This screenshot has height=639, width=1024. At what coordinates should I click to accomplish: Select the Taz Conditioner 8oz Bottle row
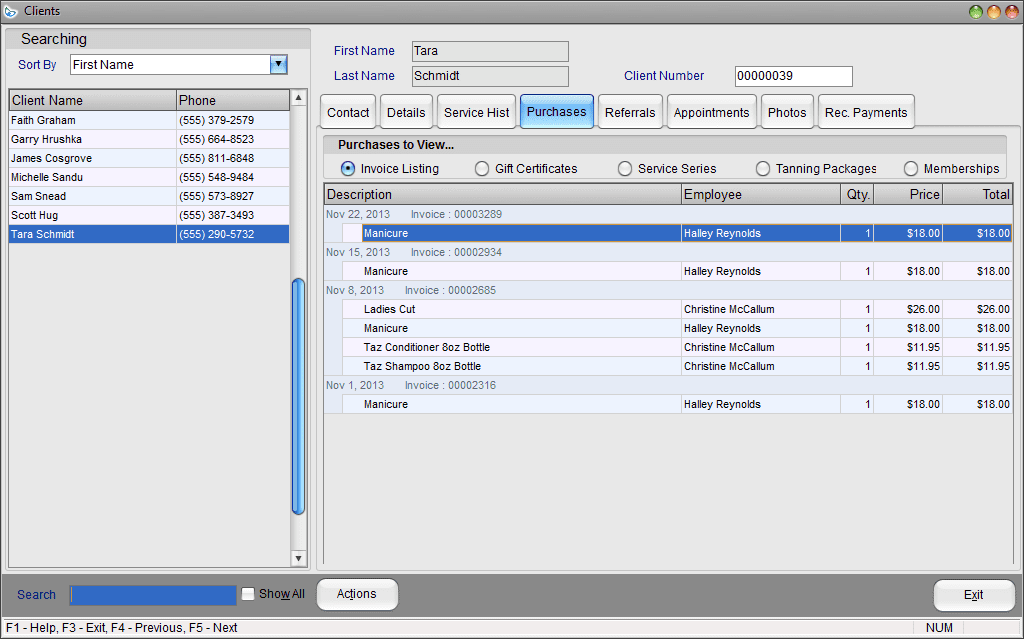click(x=677, y=347)
